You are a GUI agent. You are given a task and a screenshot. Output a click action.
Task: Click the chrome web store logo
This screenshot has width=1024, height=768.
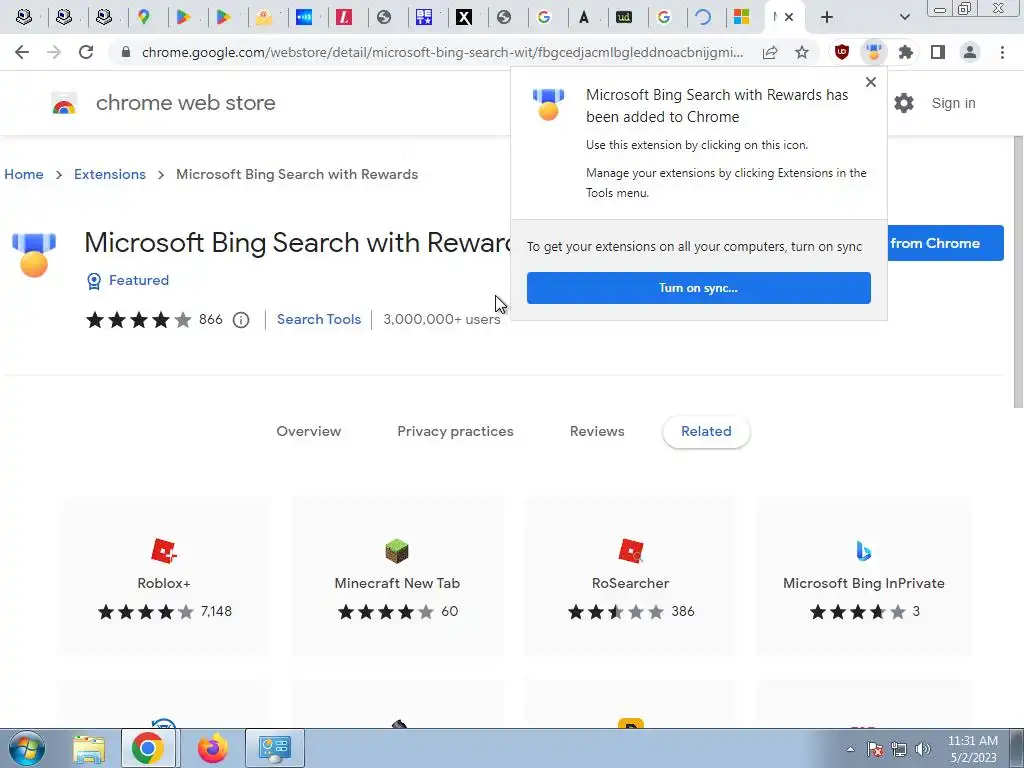pyautogui.click(x=163, y=103)
